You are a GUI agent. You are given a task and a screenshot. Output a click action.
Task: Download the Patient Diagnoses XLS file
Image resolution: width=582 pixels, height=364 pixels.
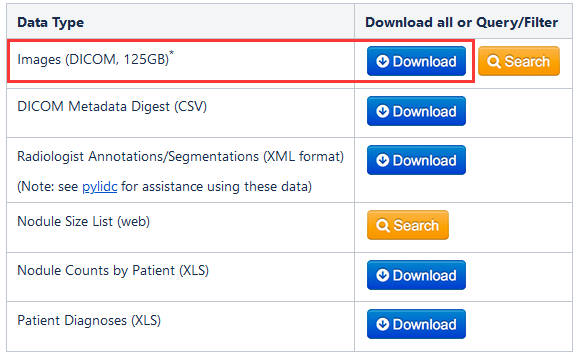[416, 324]
